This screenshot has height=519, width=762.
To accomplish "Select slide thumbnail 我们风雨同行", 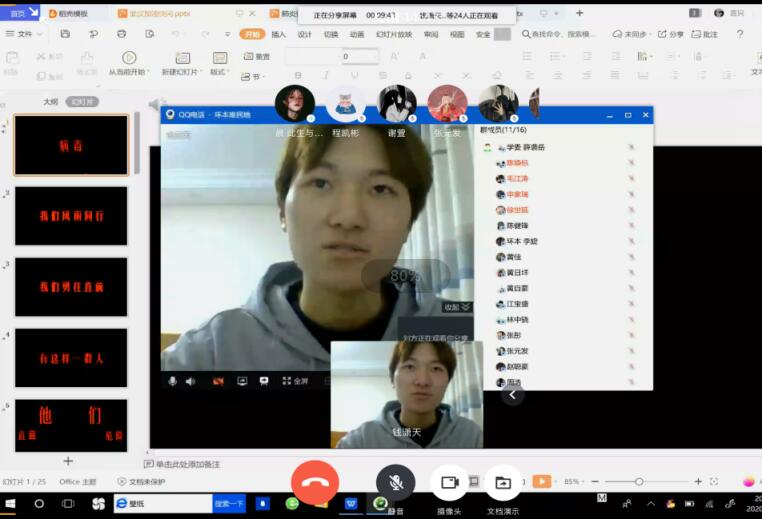I will (71, 216).
